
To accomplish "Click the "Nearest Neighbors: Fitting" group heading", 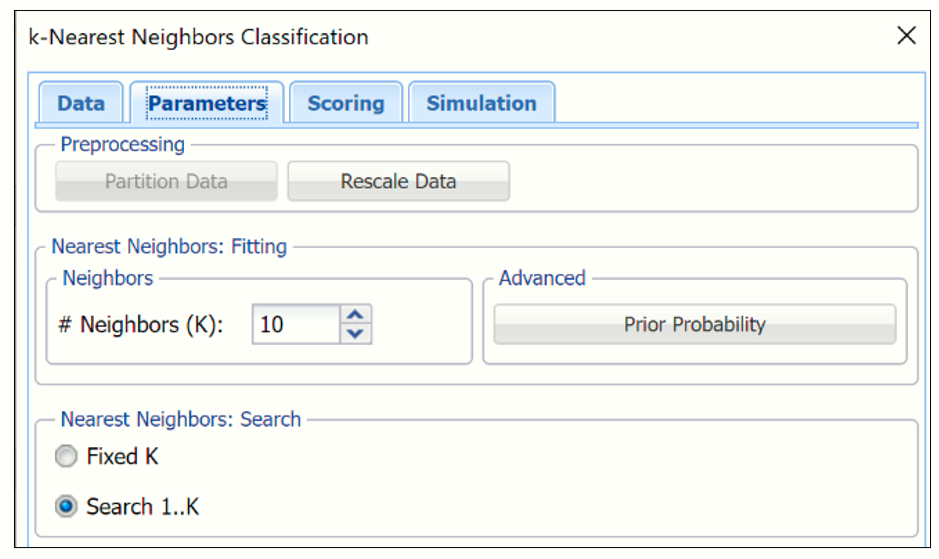I will [x=169, y=246].
